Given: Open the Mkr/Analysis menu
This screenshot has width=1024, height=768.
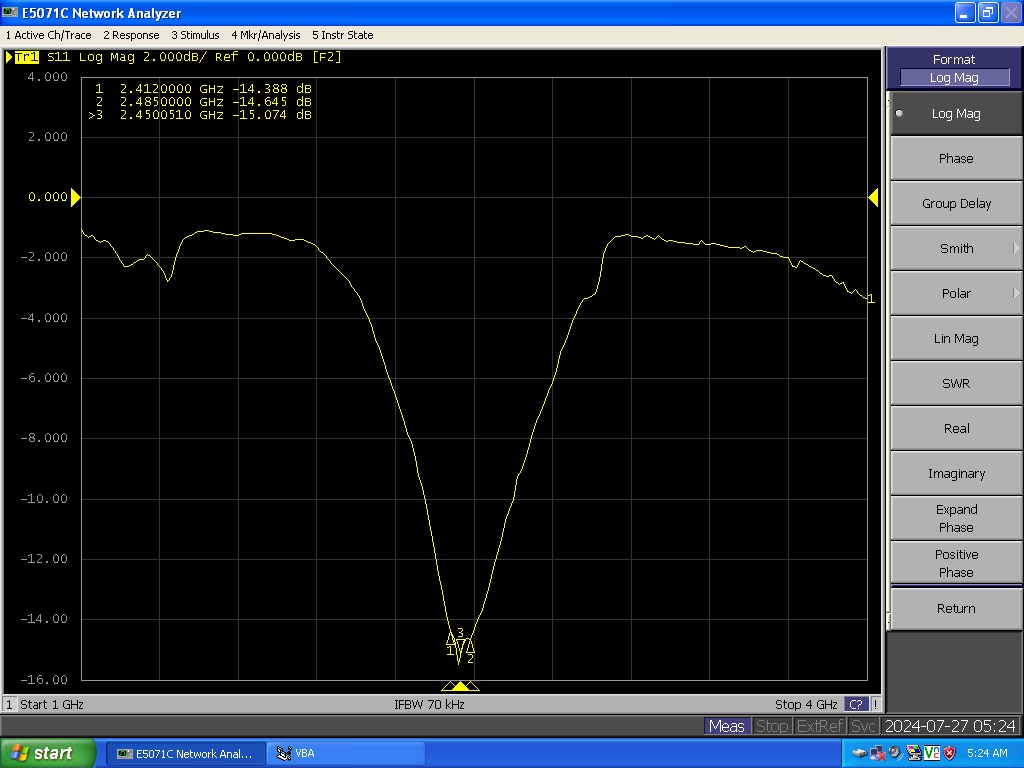Looking at the screenshot, I should tap(266, 35).
